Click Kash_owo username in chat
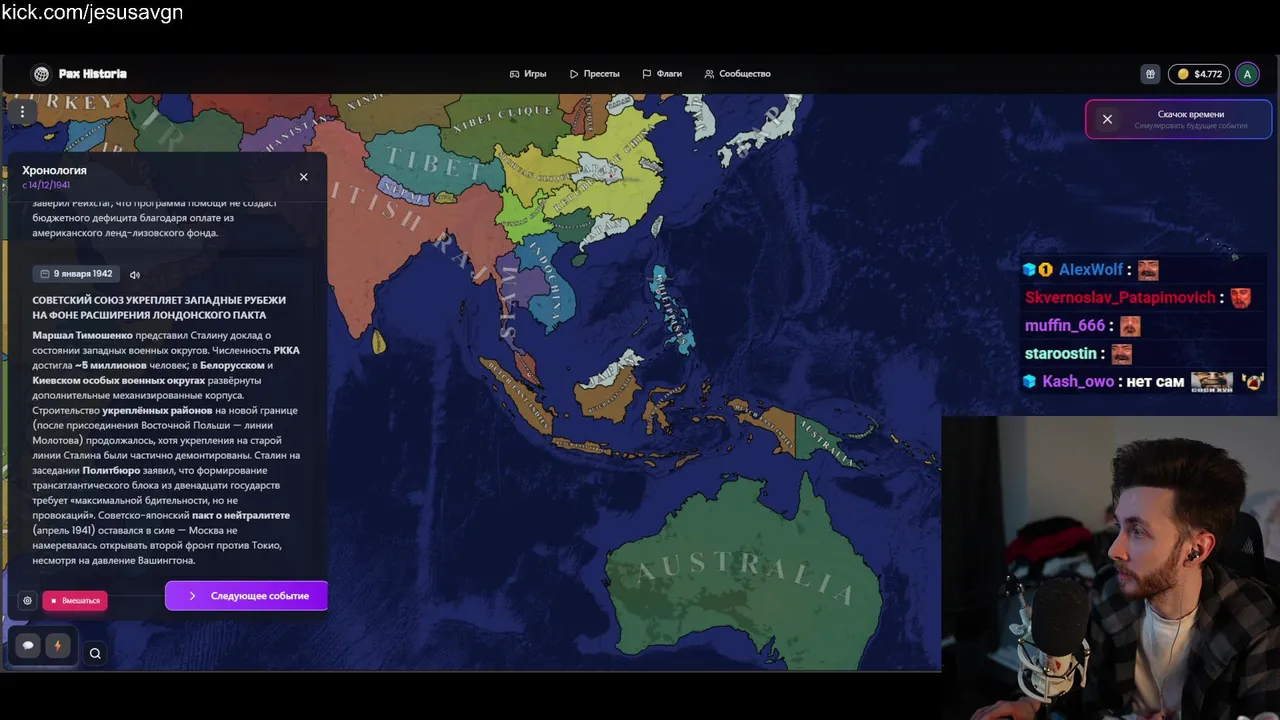The width and height of the screenshot is (1280, 720). point(1078,382)
